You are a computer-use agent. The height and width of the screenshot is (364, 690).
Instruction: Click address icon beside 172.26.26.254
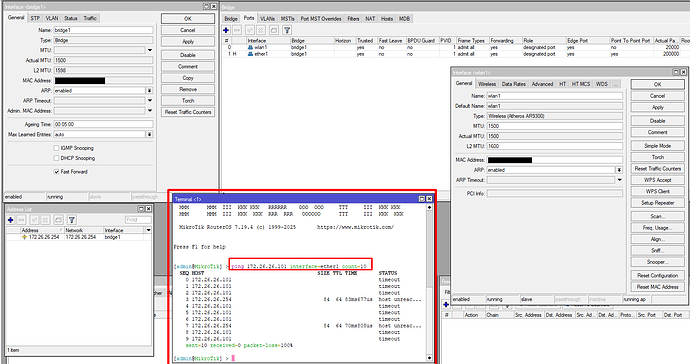click(25, 237)
